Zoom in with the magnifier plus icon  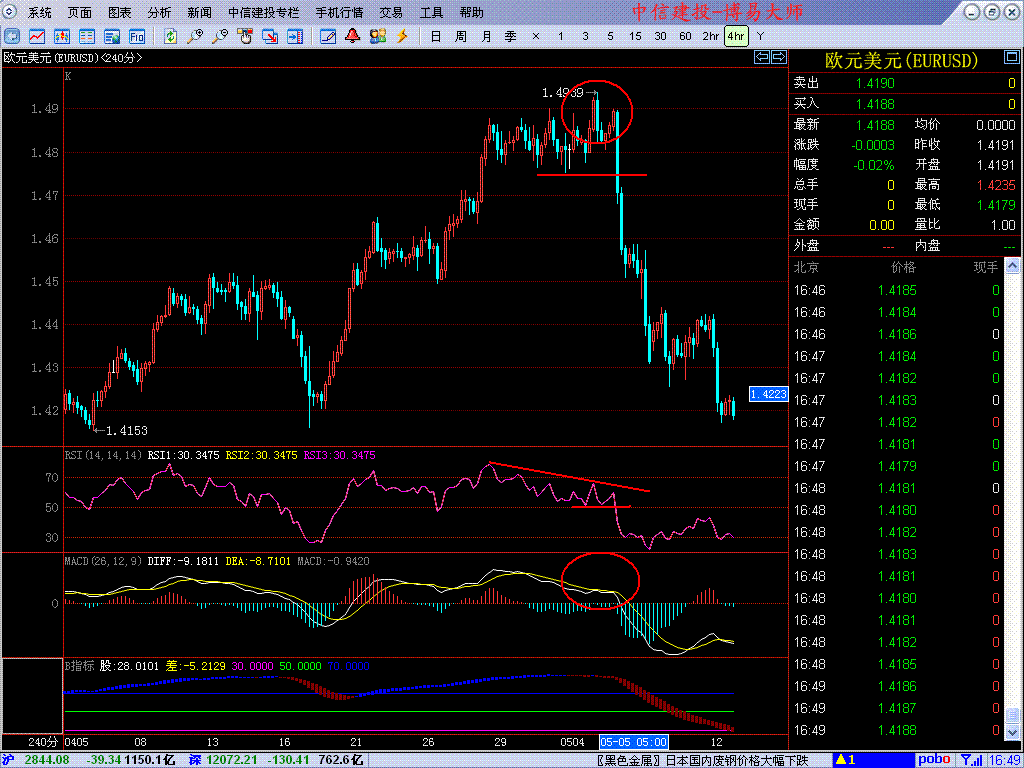(195, 36)
